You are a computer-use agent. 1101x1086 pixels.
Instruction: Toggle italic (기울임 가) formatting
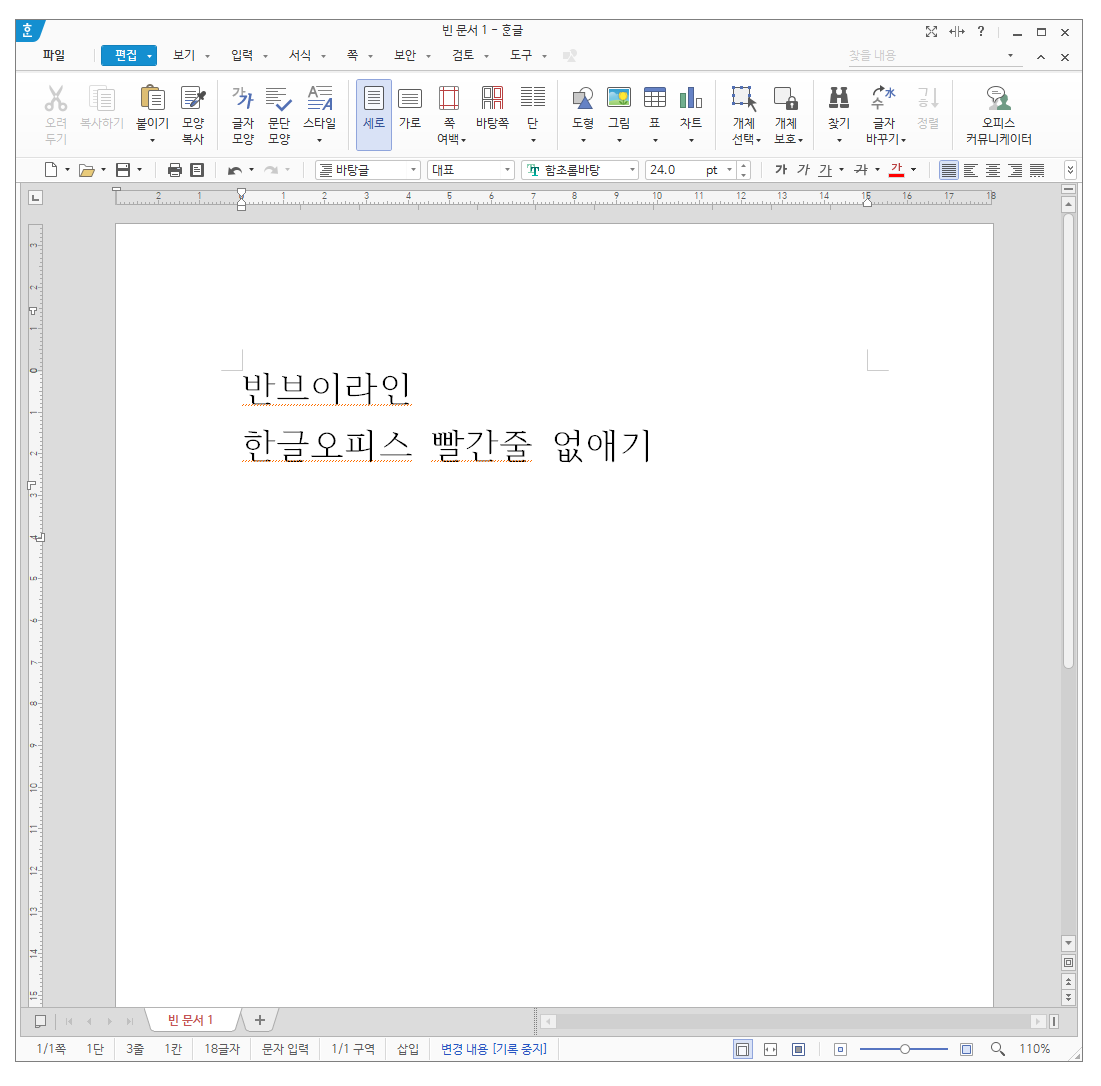[803, 170]
